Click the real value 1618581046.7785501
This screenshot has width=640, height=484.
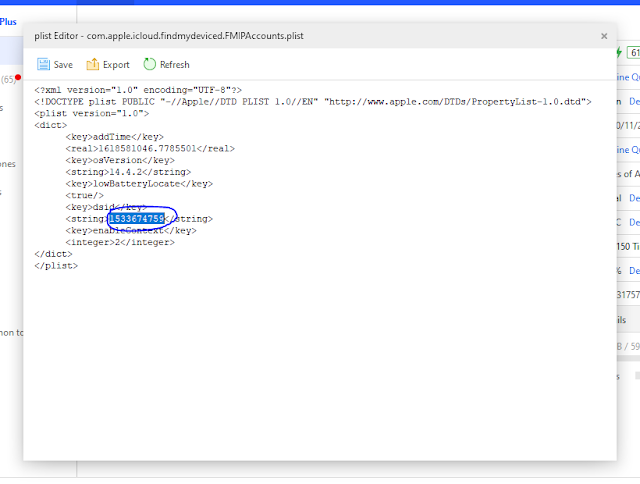150,149
